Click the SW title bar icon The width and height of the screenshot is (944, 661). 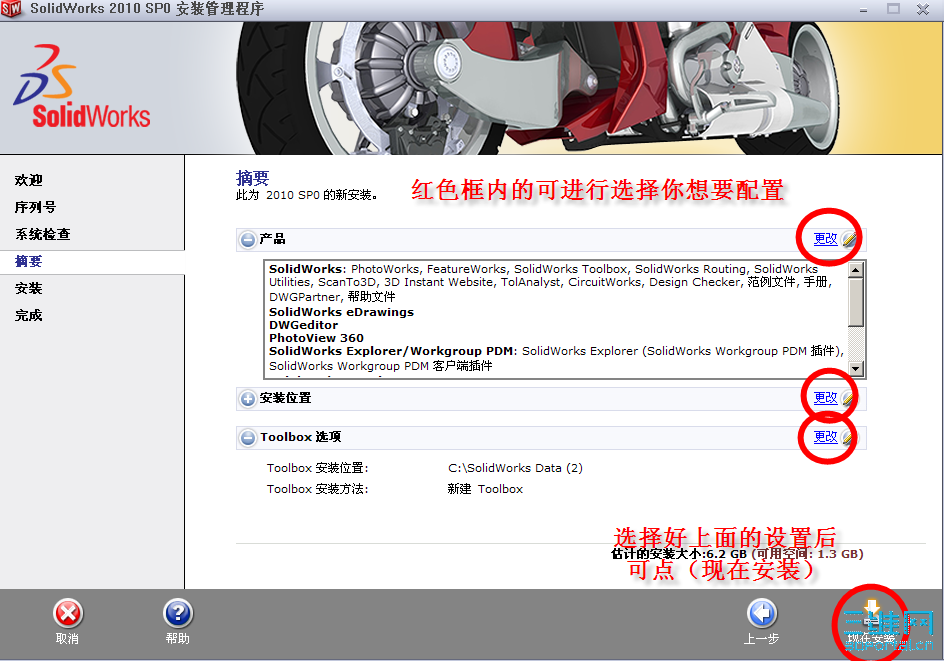(11, 9)
